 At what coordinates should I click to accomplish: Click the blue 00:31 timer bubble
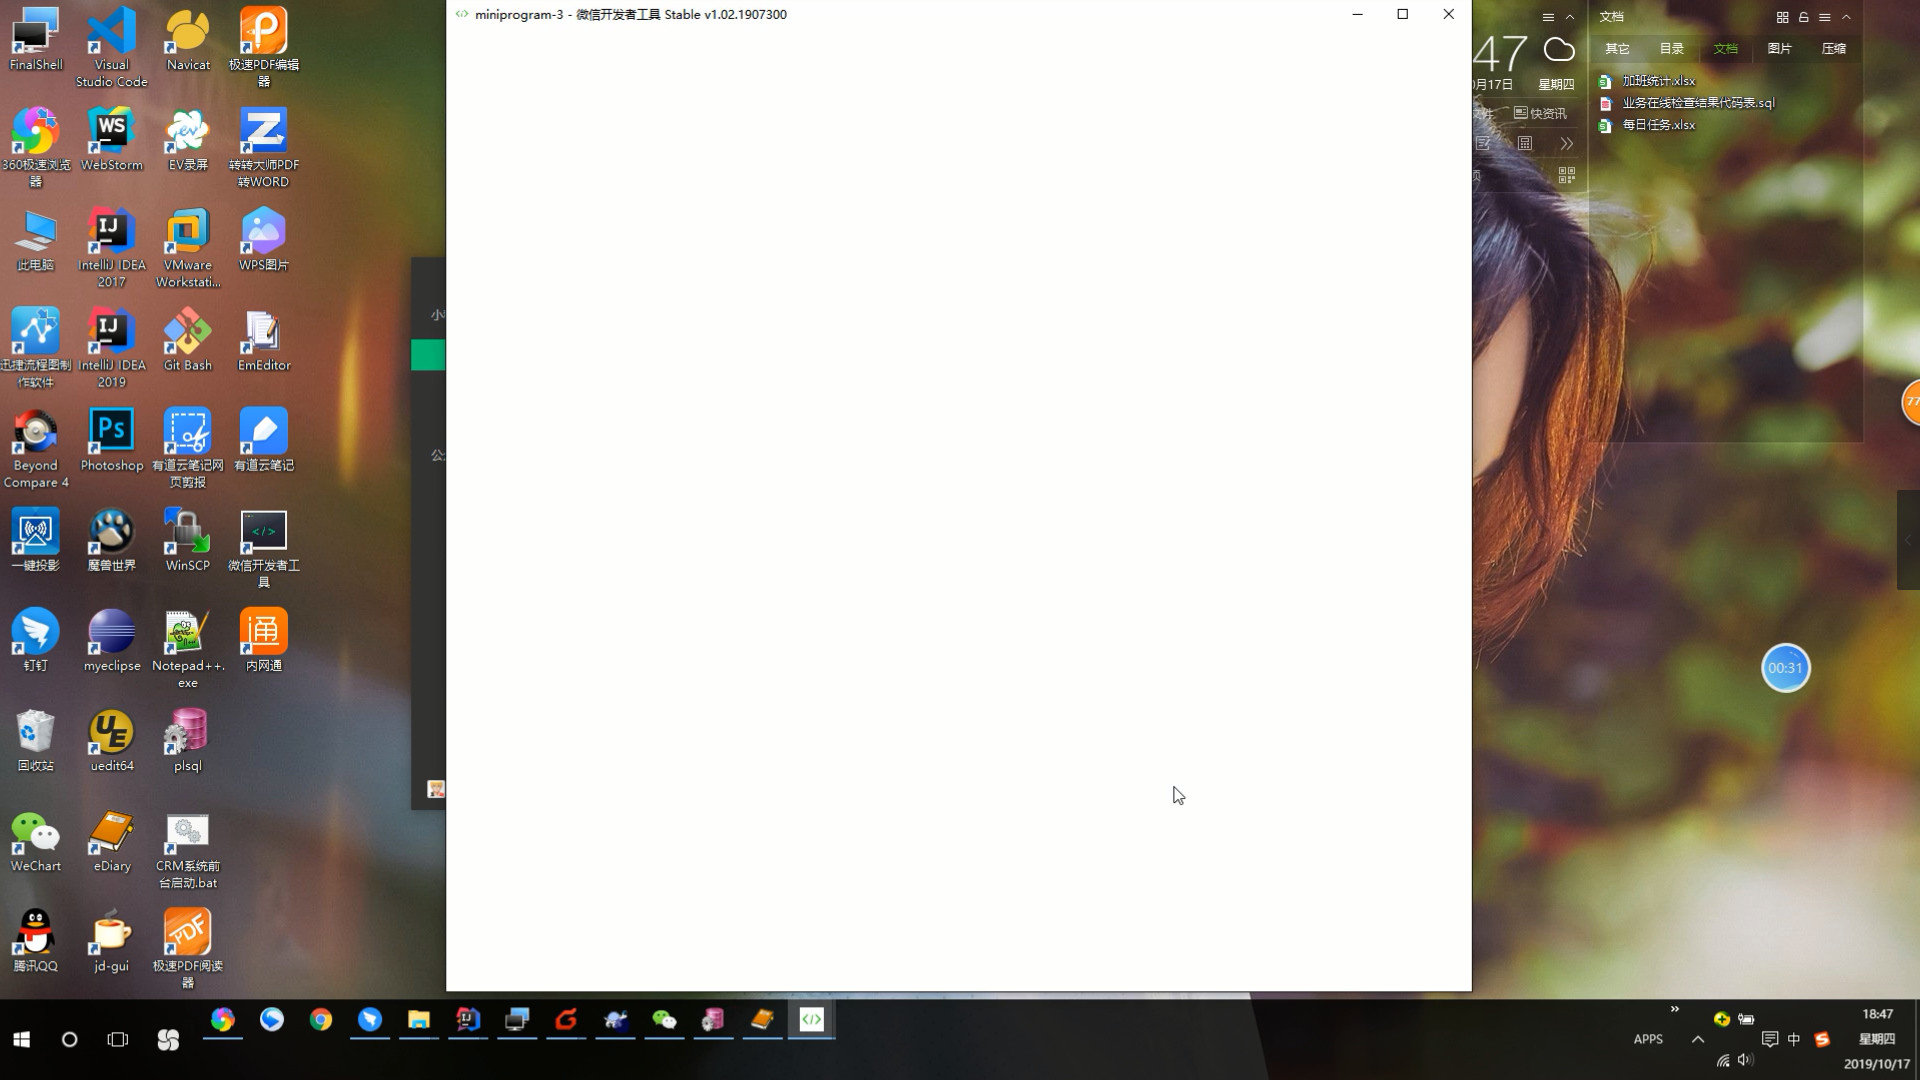tap(1785, 668)
